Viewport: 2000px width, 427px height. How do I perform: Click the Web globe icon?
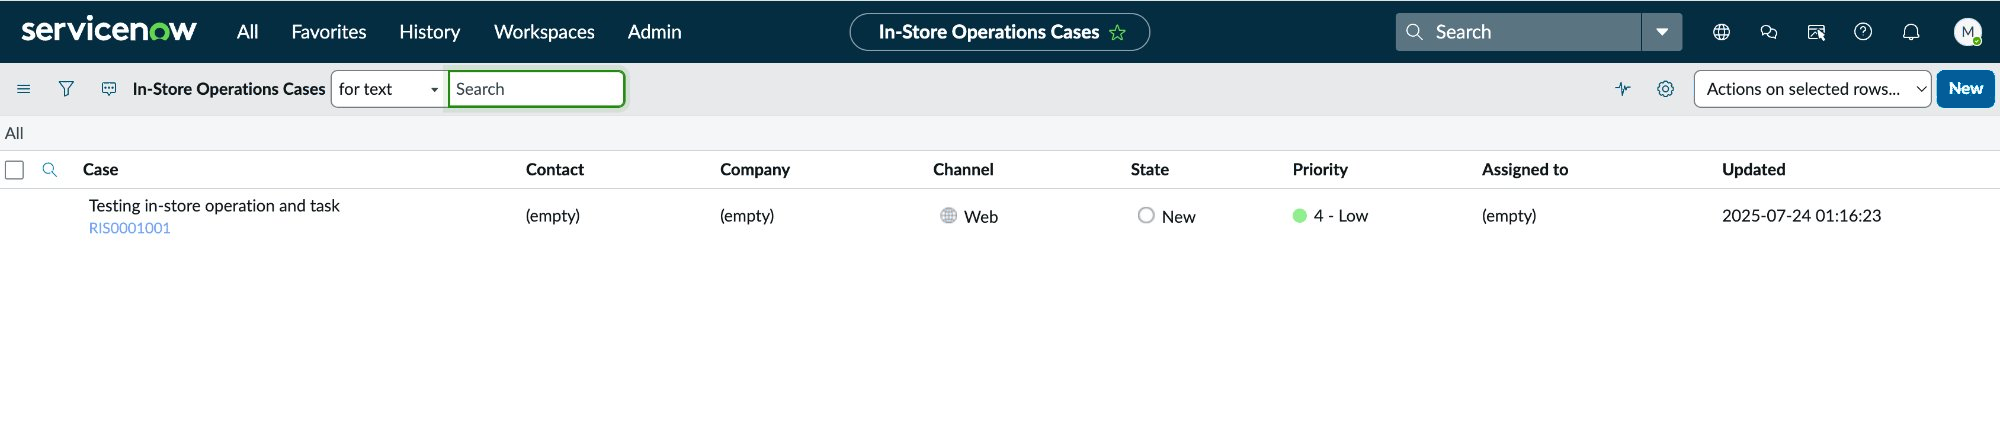[948, 215]
